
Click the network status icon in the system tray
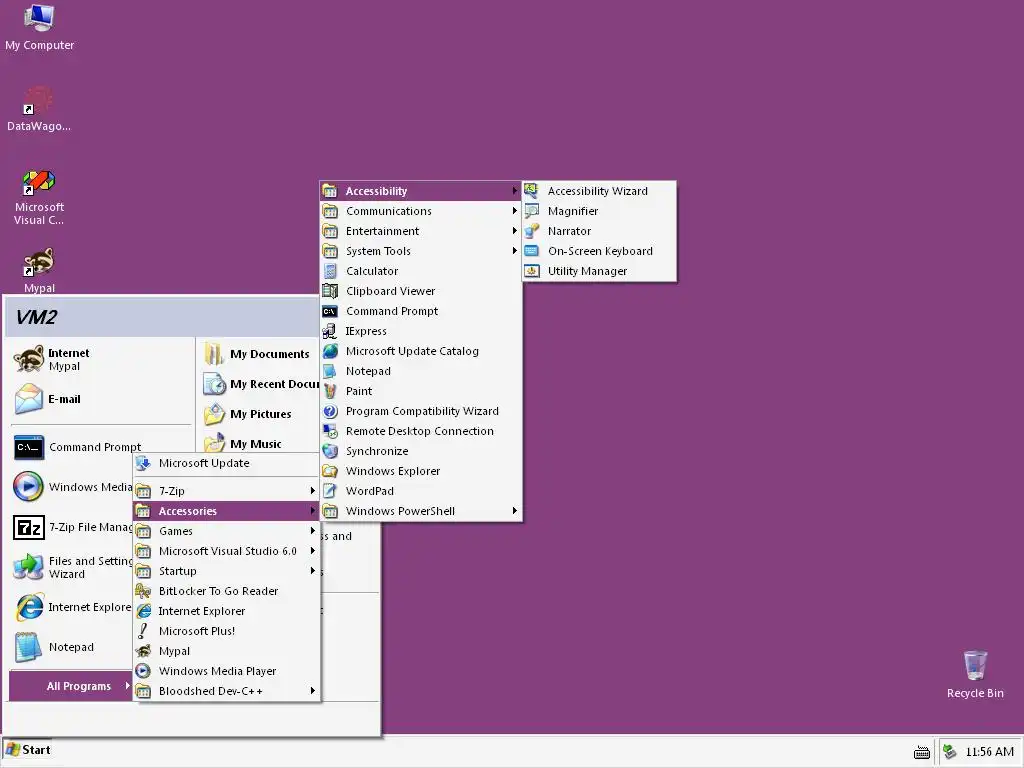(950, 752)
